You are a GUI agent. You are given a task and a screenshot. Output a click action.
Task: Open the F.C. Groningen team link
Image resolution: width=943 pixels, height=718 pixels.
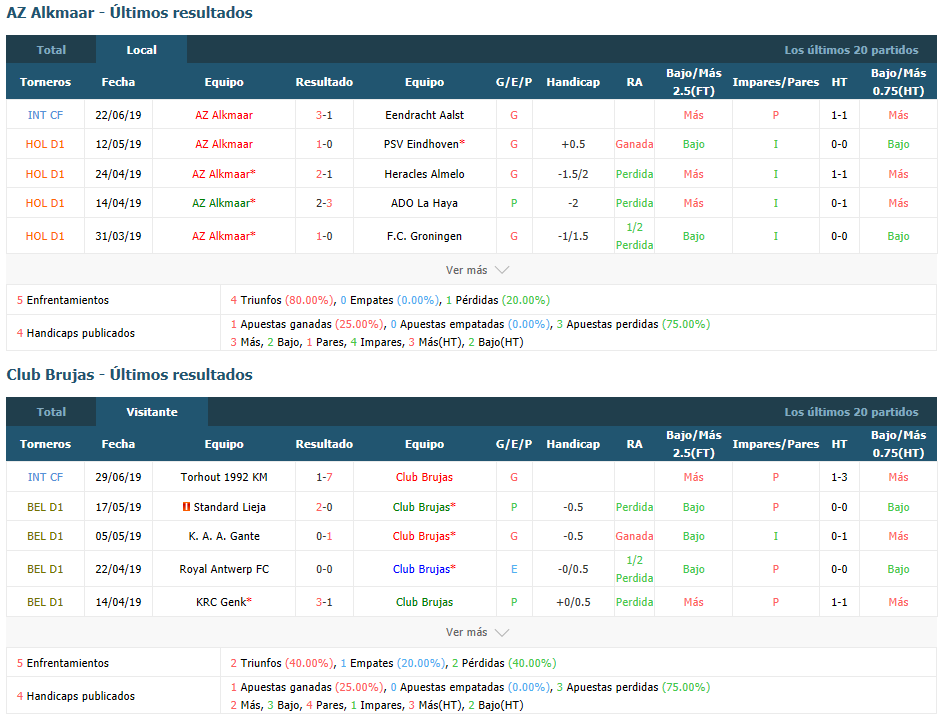(x=425, y=236)
